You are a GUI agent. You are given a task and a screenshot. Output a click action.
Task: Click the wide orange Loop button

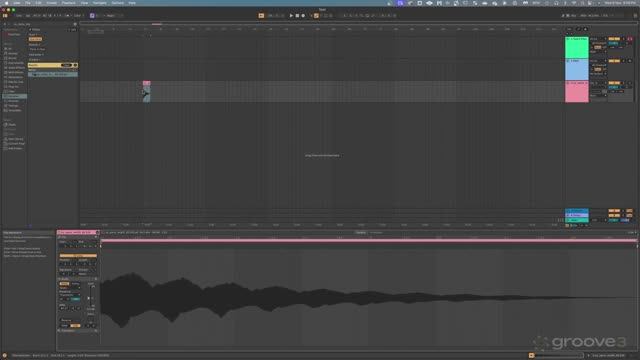click(x=78, y=256)
